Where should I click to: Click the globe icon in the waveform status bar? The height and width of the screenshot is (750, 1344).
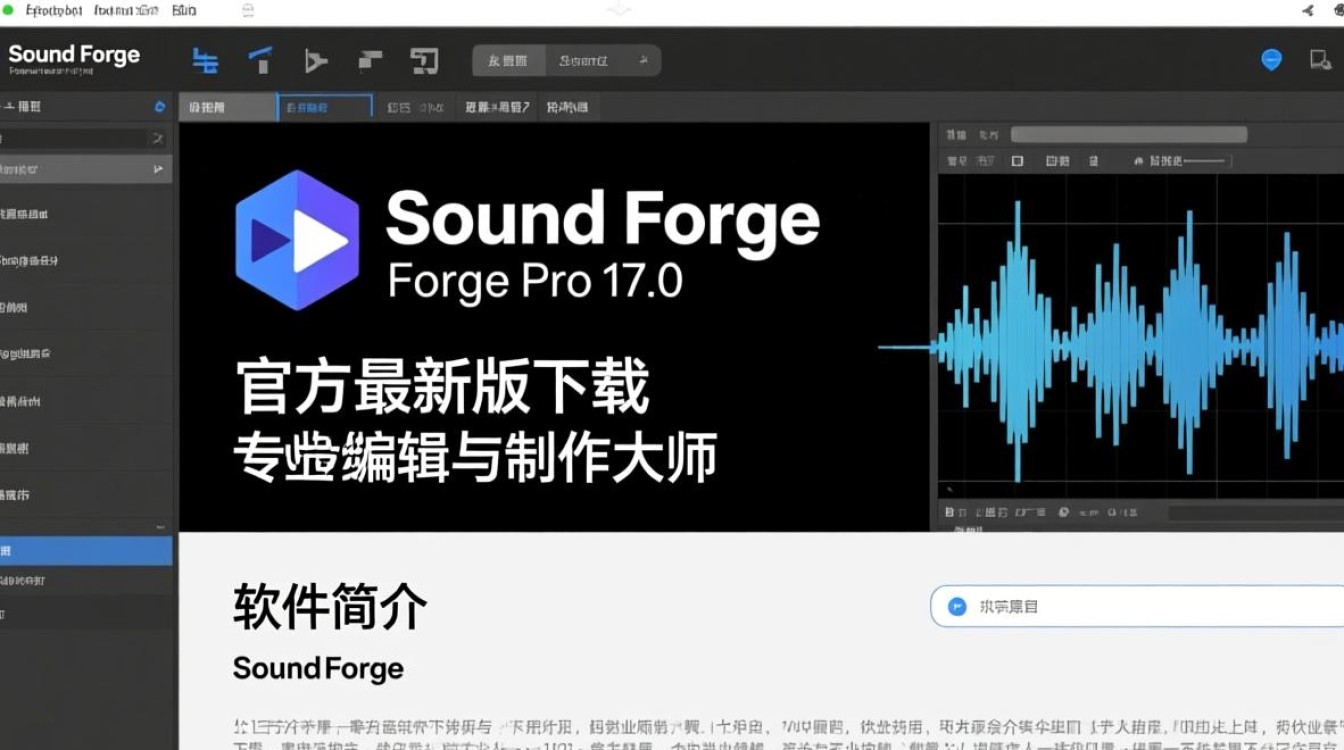click(1061, 511)
